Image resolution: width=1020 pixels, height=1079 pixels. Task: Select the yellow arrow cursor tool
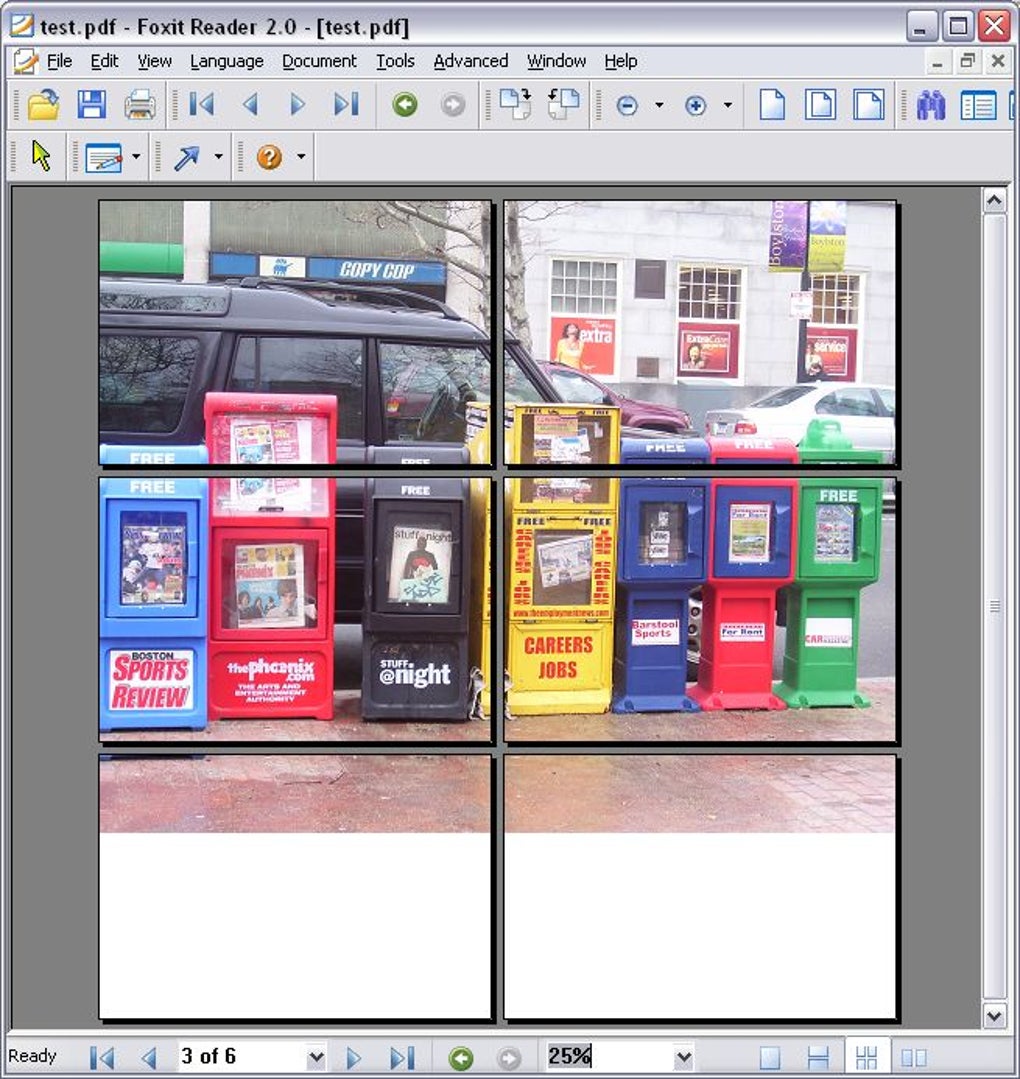pos(41,156)
